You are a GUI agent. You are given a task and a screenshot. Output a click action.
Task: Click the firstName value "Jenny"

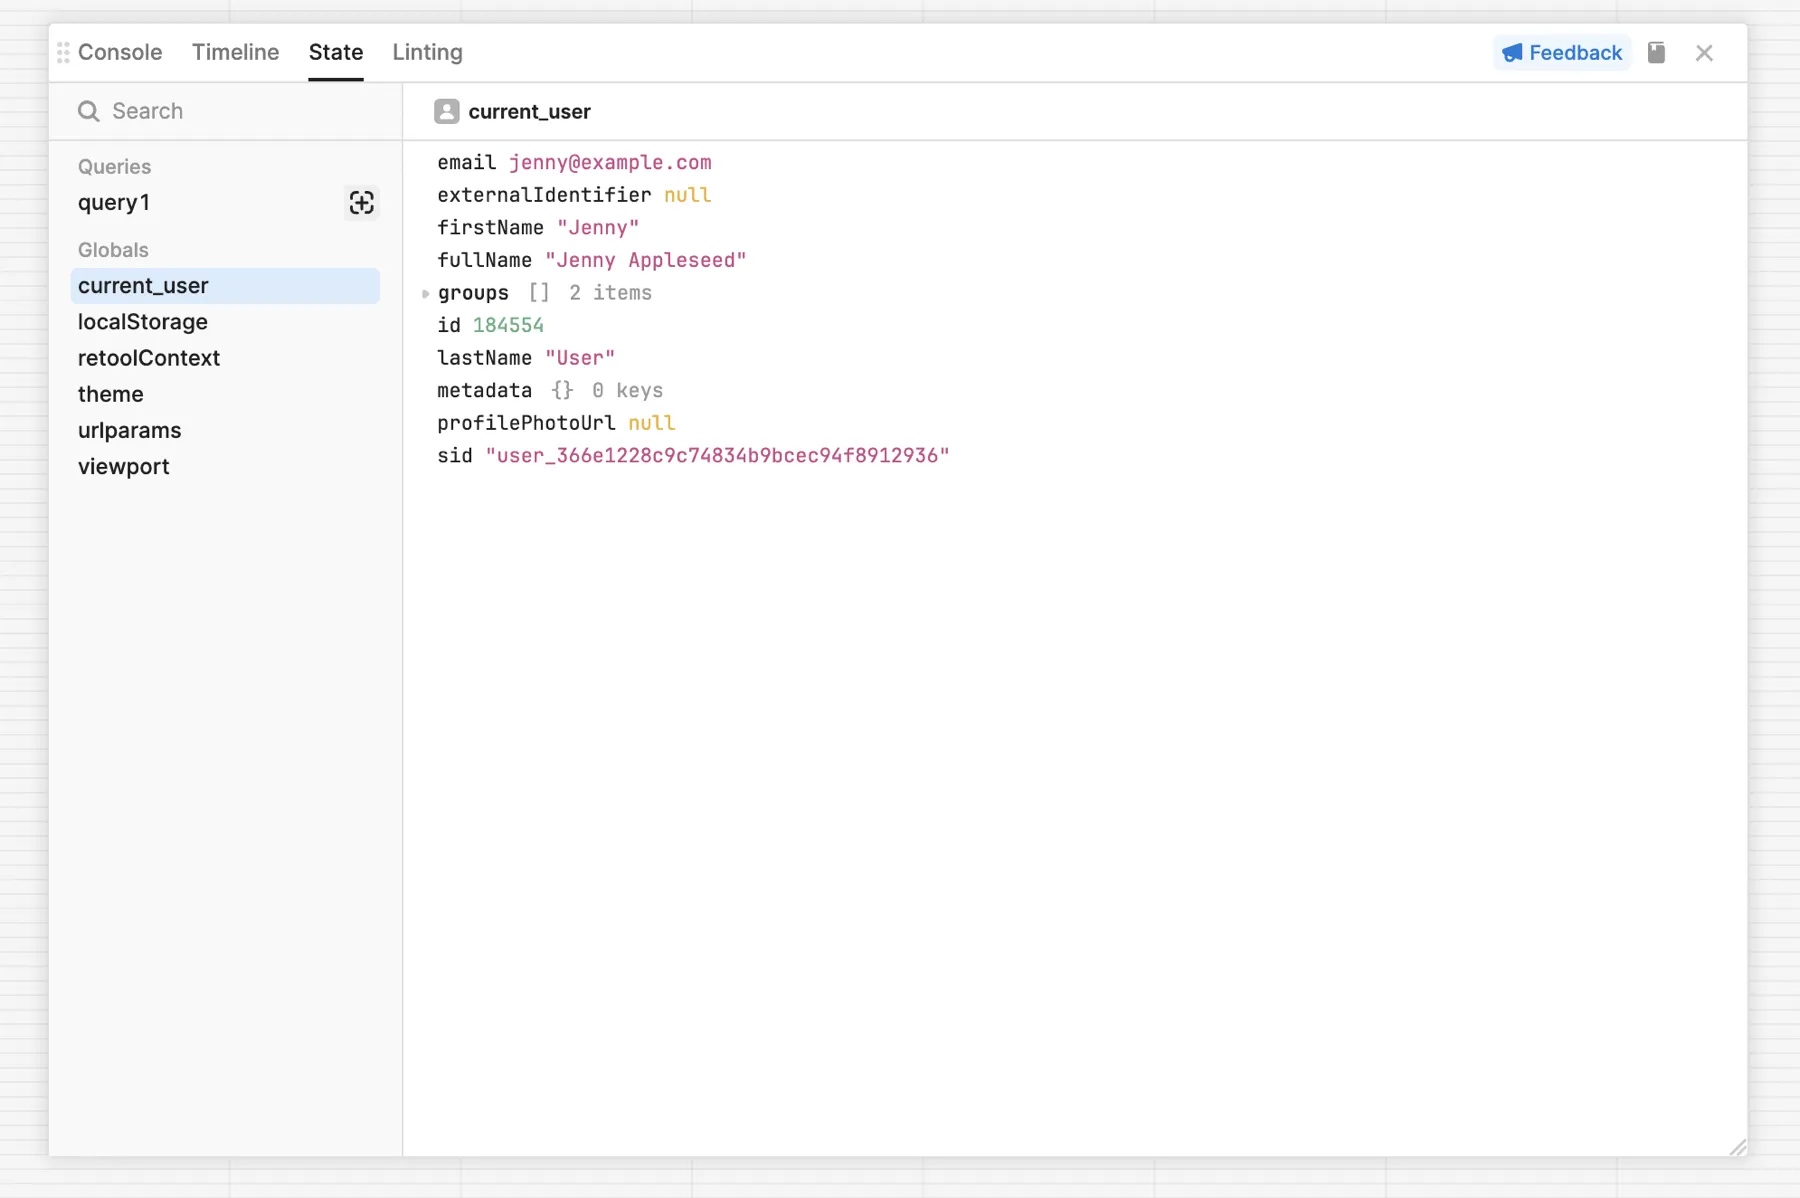point(598,228)
